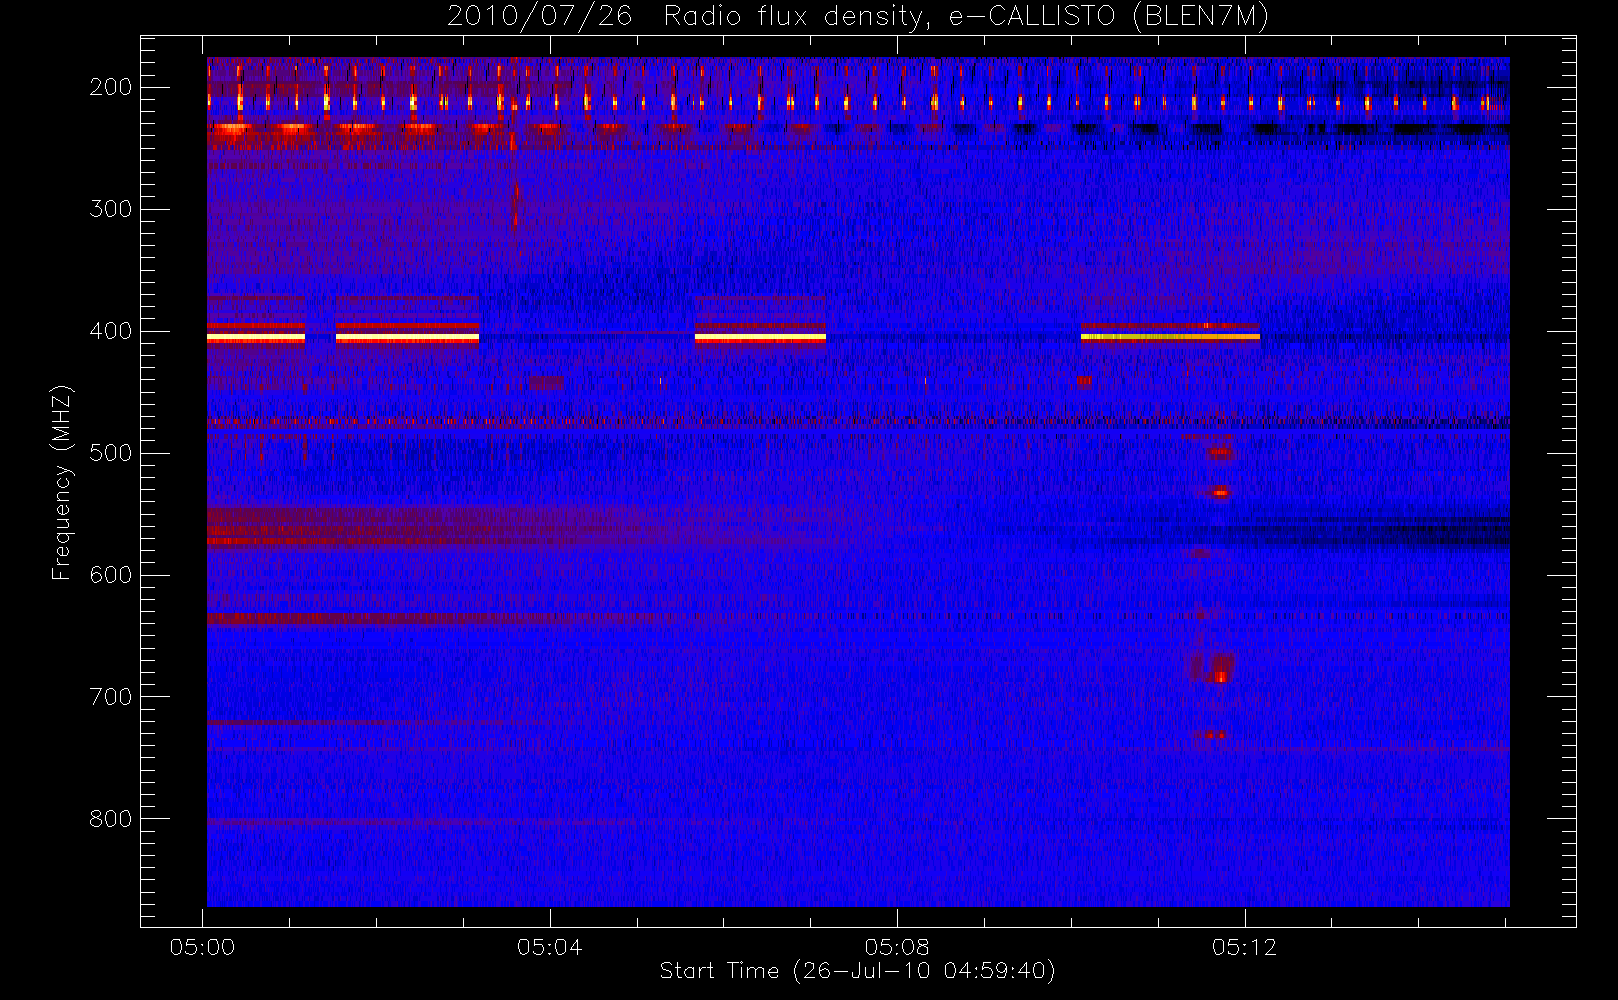Viewport: 1618px width, 1000px height.
Task: Click the 400 frequency tick label
Action: pyautogui.click(x=111, y=331)
